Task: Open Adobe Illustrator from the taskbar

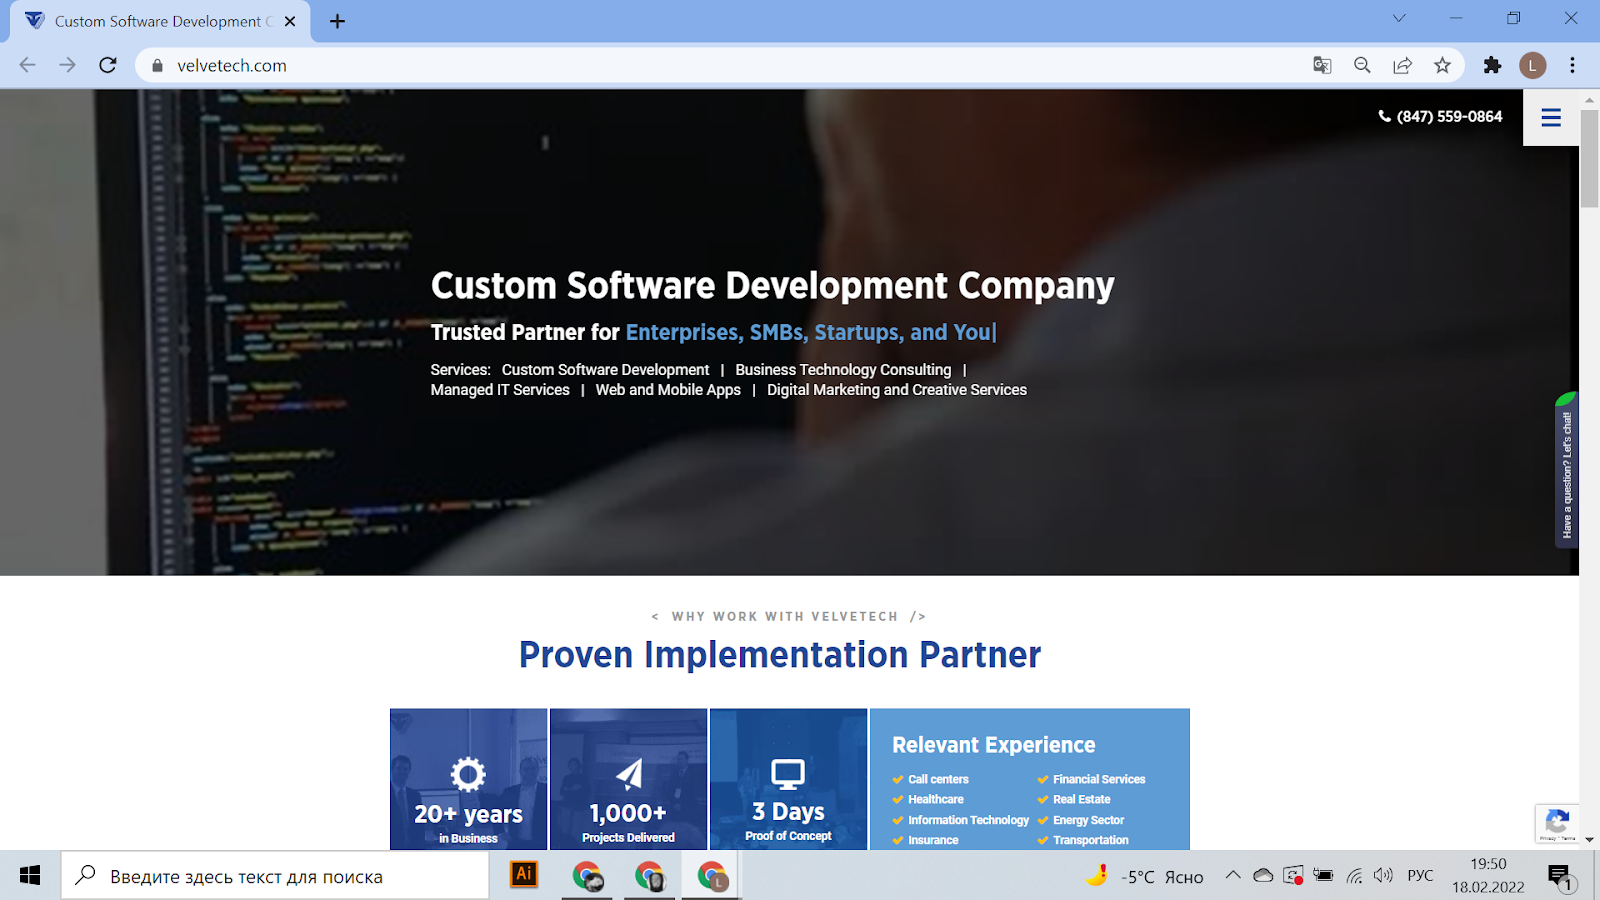Action: coord(524,875)
